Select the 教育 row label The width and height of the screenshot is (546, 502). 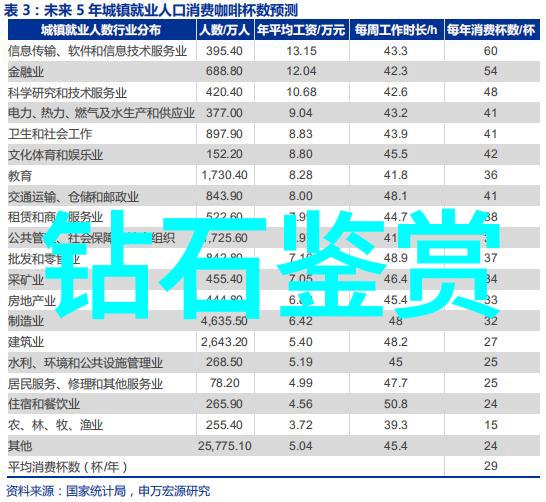[20, 176]
